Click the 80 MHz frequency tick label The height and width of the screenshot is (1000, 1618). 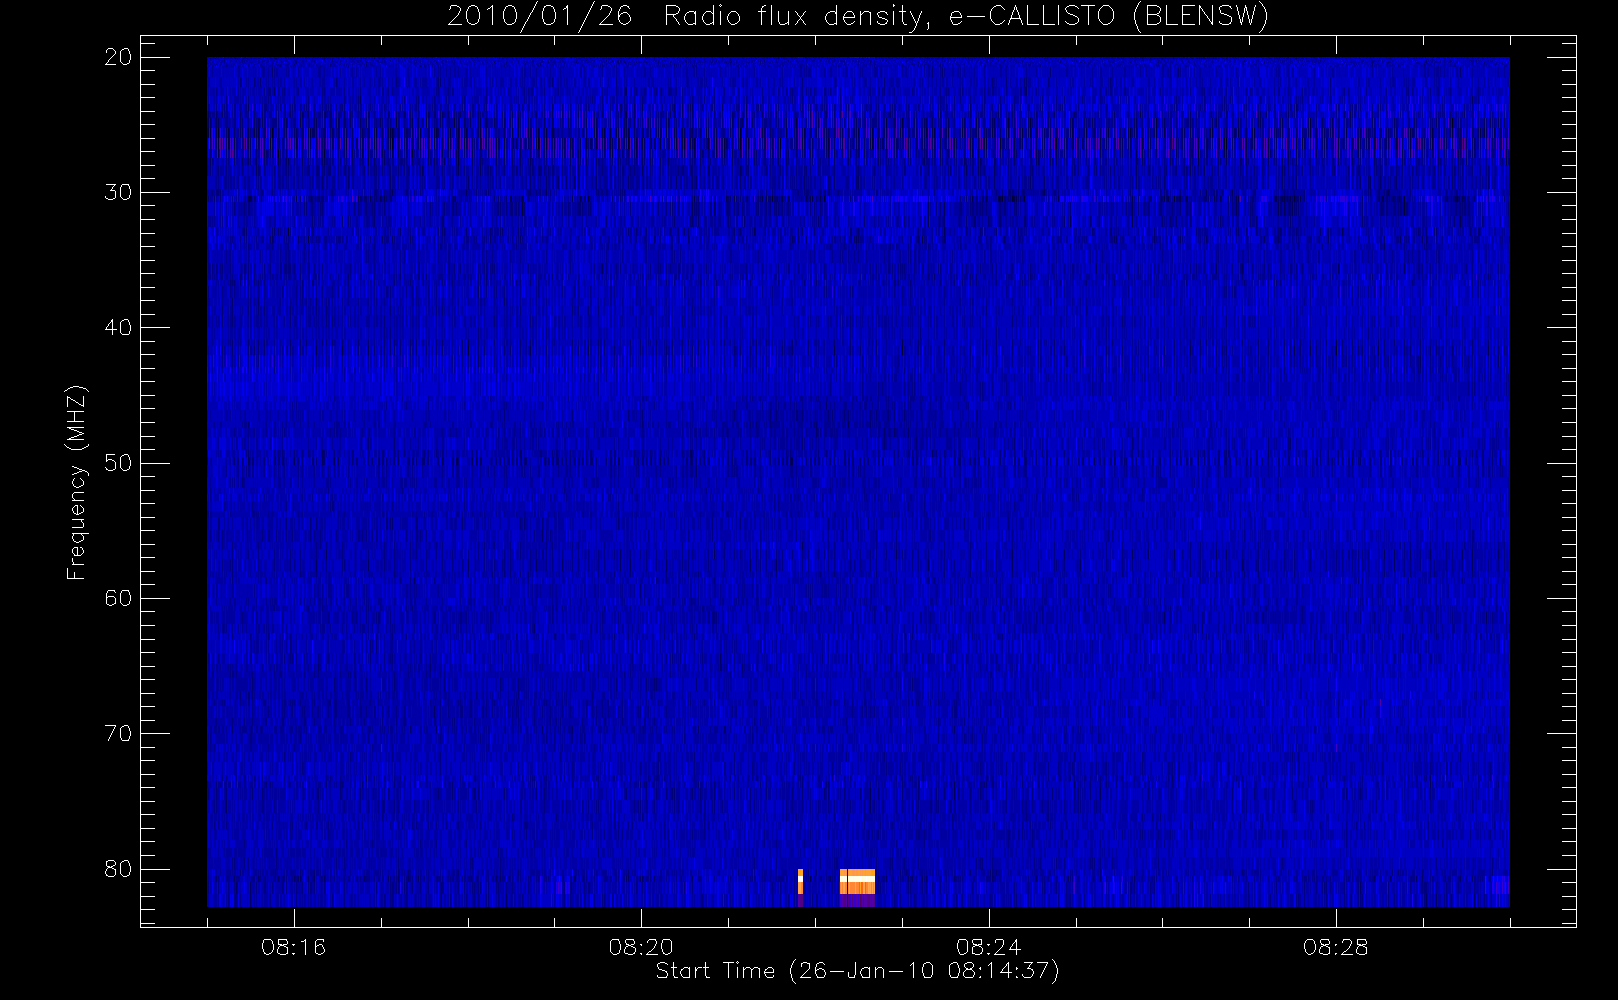click(x=118, y=869)
